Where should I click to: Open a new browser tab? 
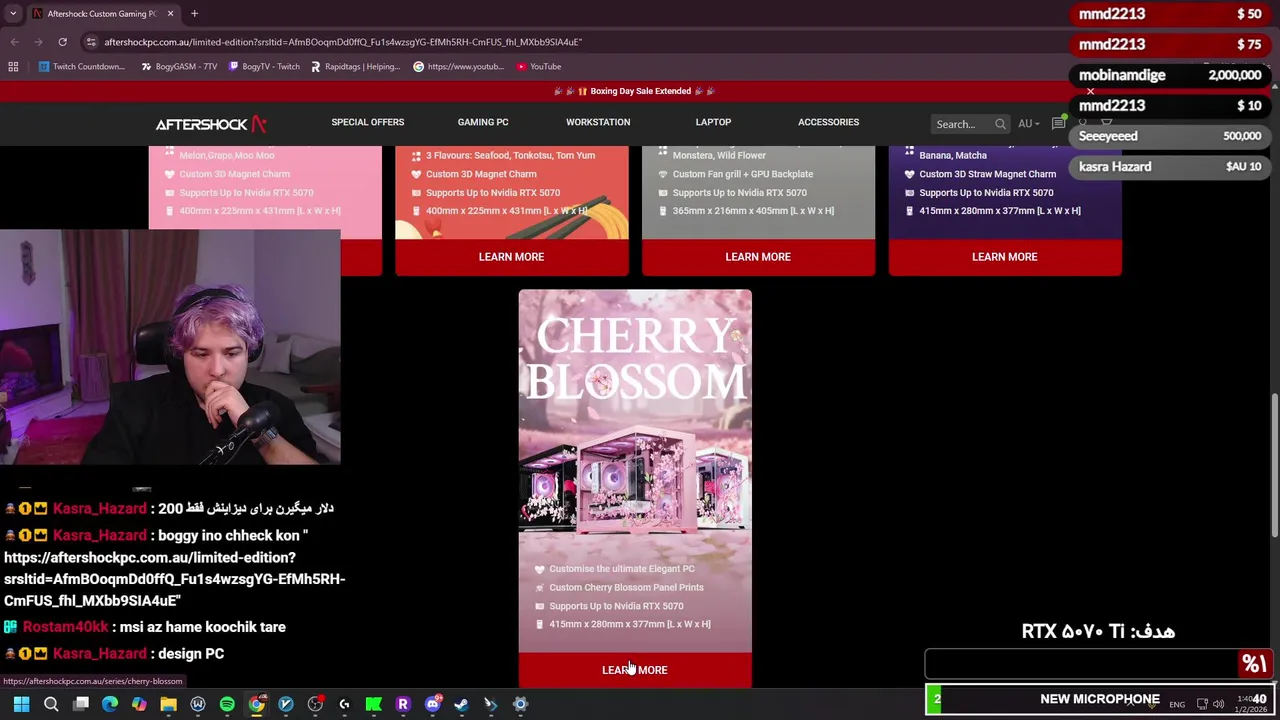point(194,13)
